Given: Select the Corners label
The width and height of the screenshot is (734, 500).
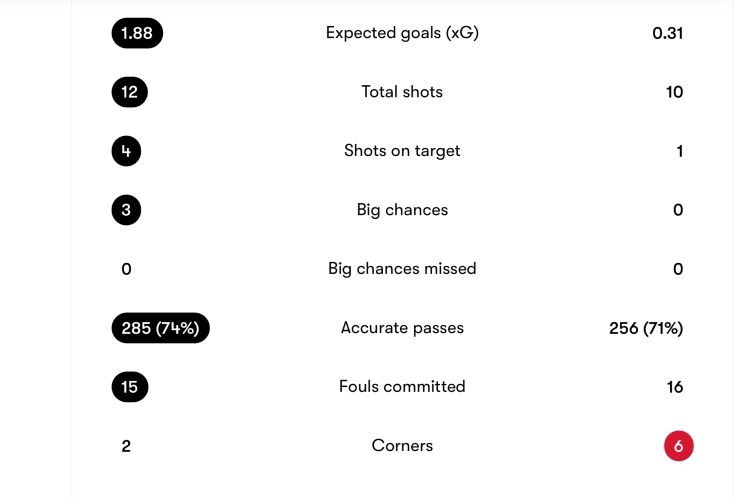Looking at the screenshot, I should pyautogui.click(x=402, y=446).
